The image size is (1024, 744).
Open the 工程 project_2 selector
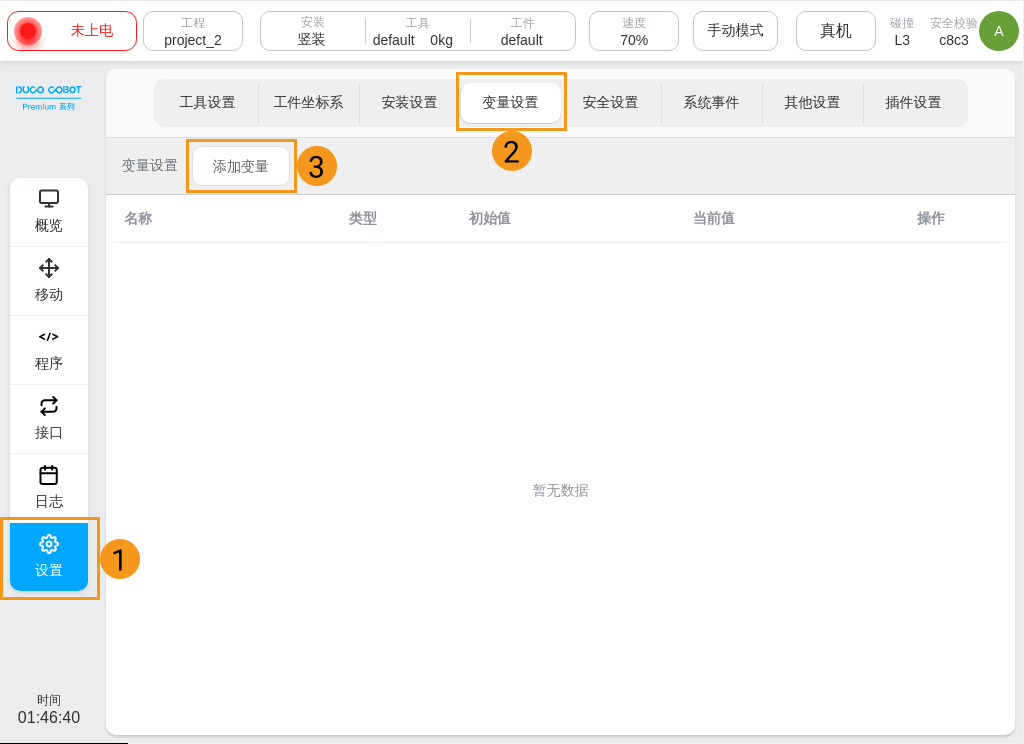click(193, 31)
